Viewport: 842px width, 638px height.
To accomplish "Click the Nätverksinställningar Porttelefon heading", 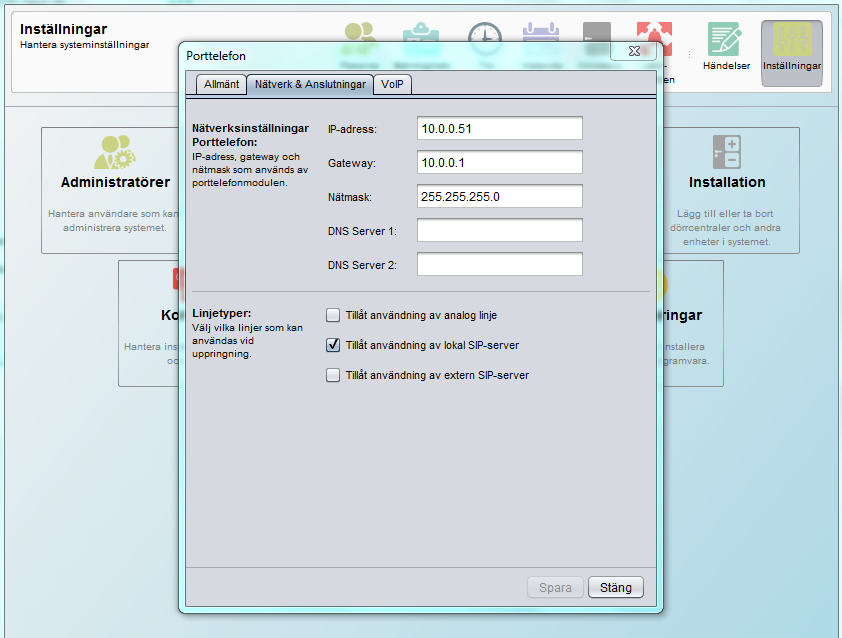I will (250, 135).
